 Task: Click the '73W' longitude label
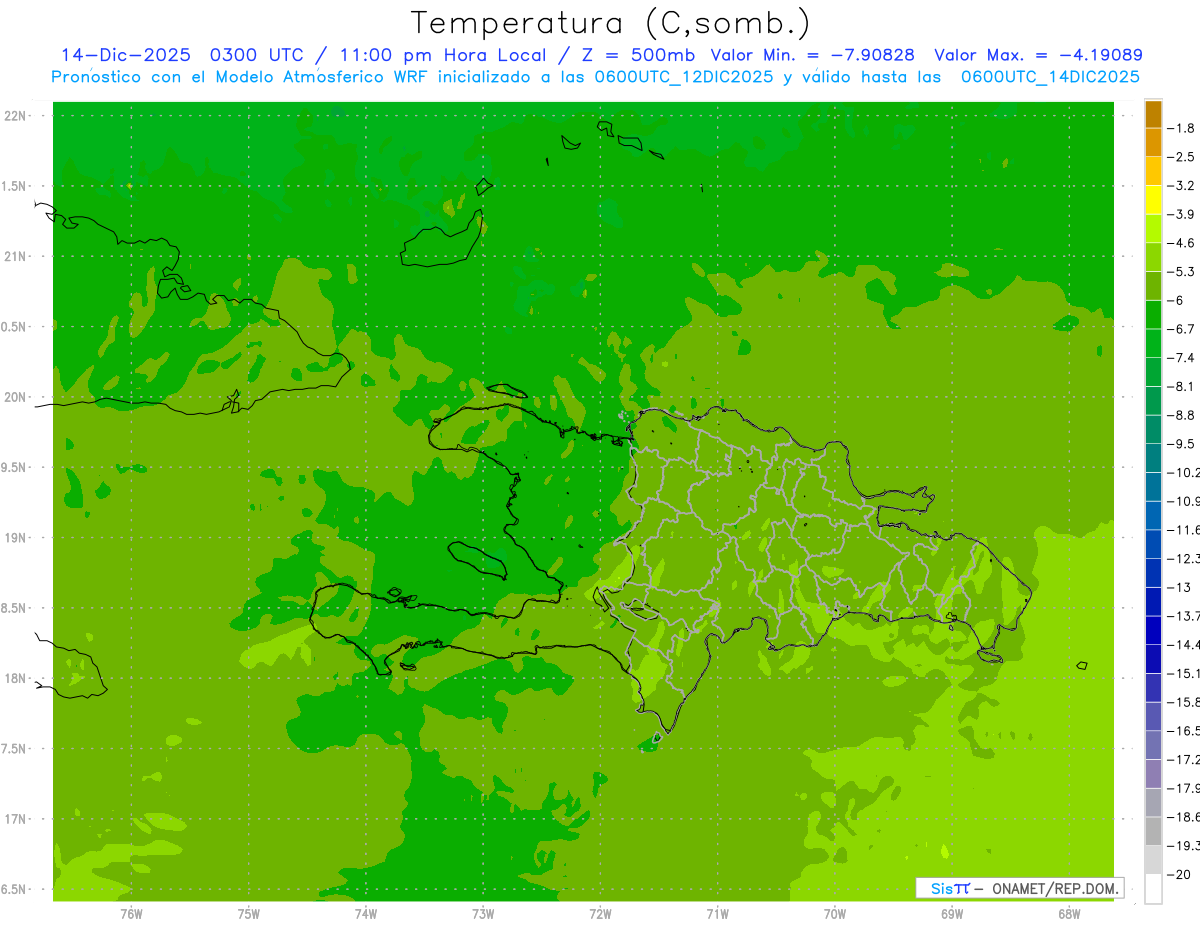(x=483, y=914)
